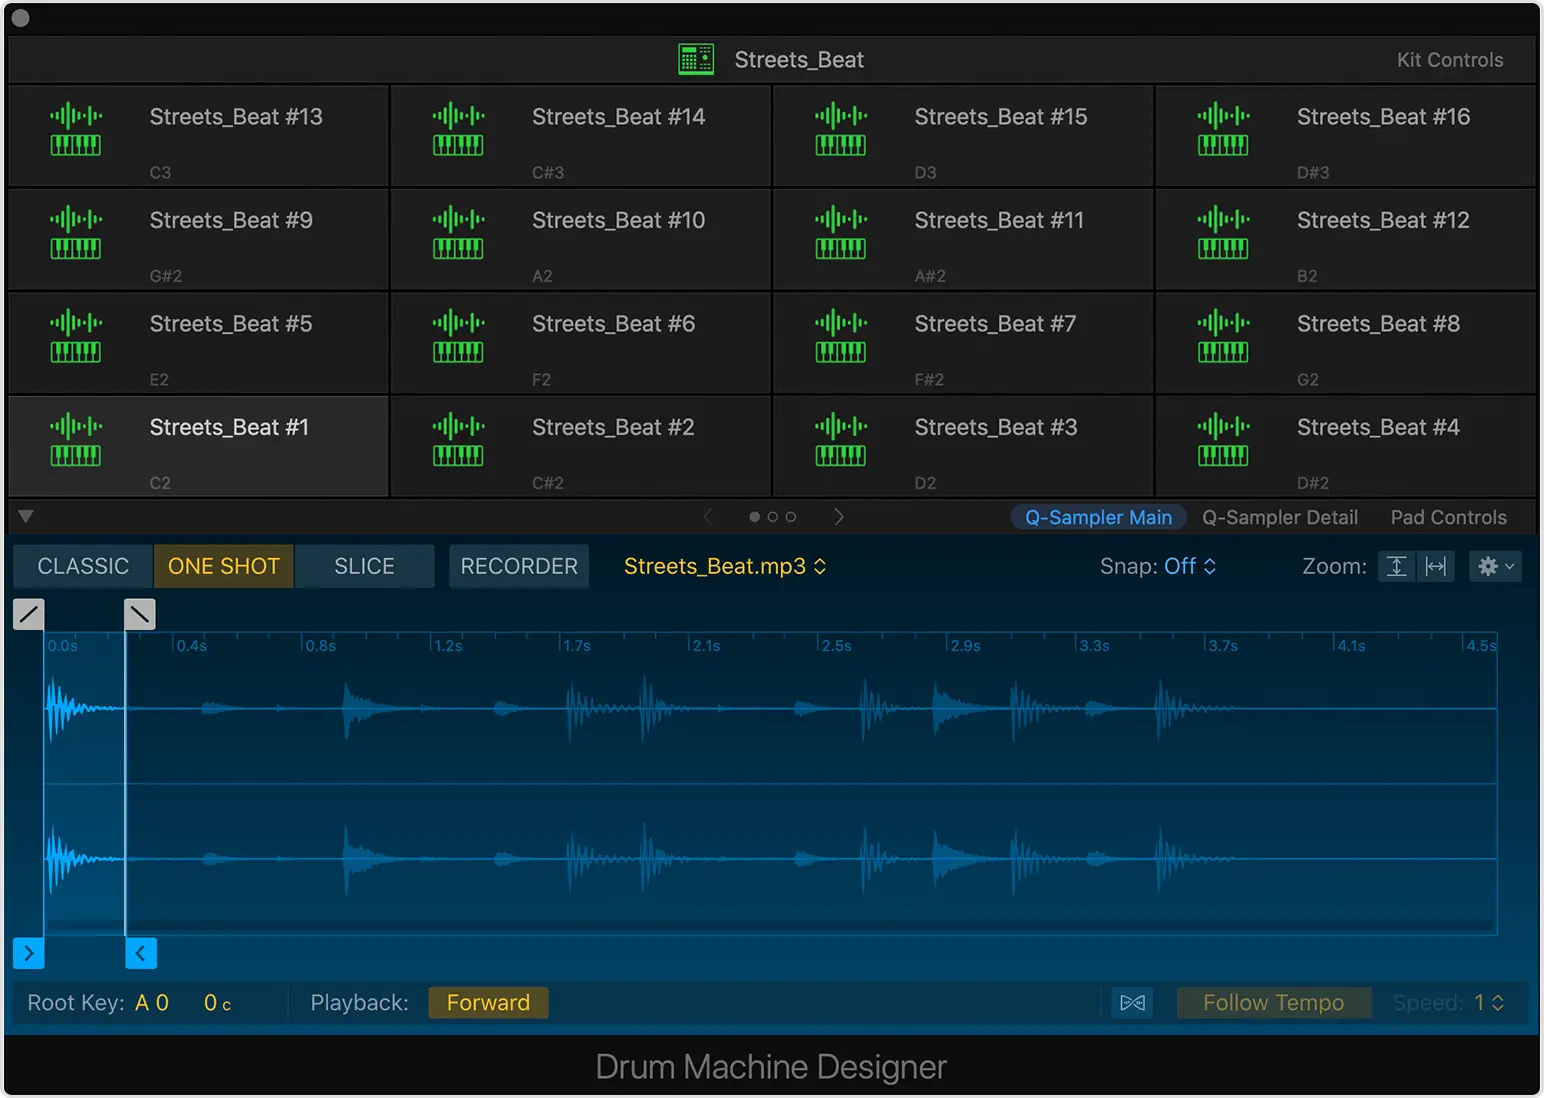
Task: Click the Flex mode bowtie icon
Action: [x=1132, y=1003]
